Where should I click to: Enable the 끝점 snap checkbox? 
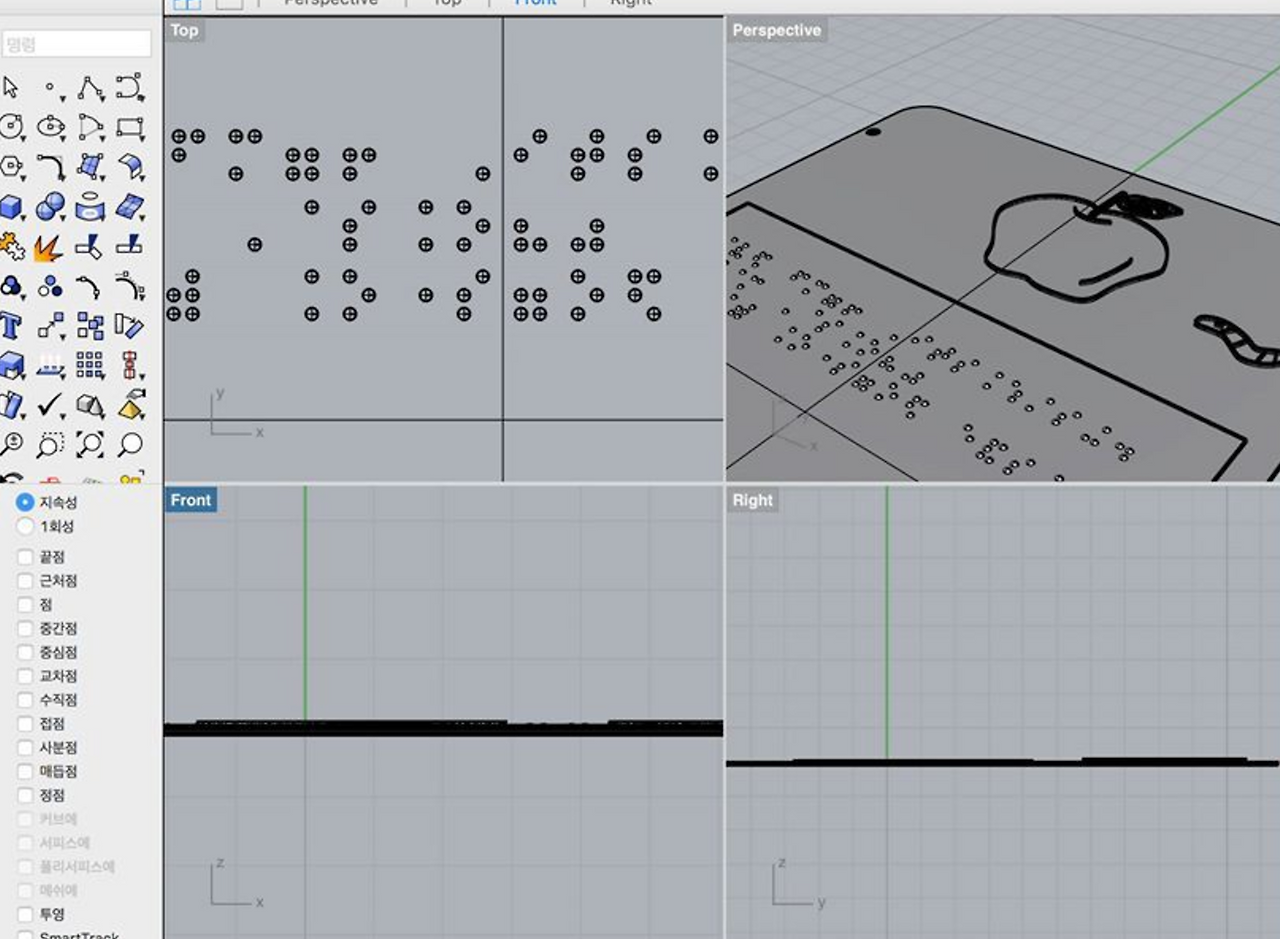[25, 557]
